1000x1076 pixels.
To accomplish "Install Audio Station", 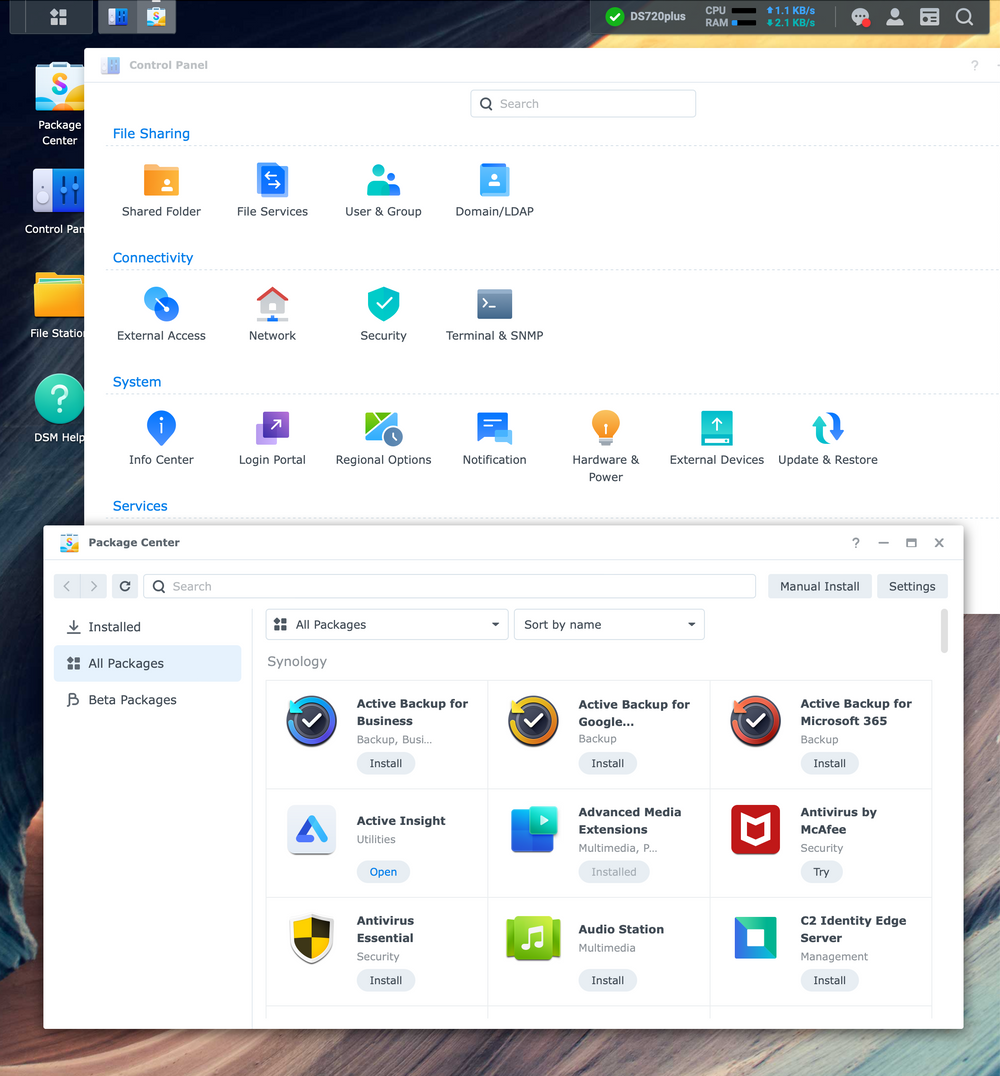I will (x=607, y=980).
